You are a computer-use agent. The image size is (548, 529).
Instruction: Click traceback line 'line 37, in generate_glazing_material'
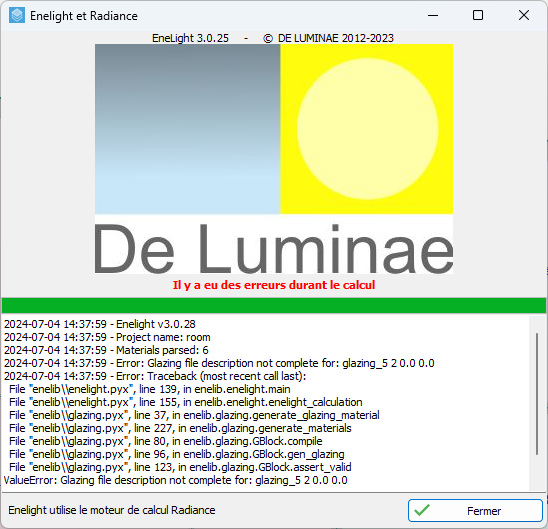pos(194,415)
